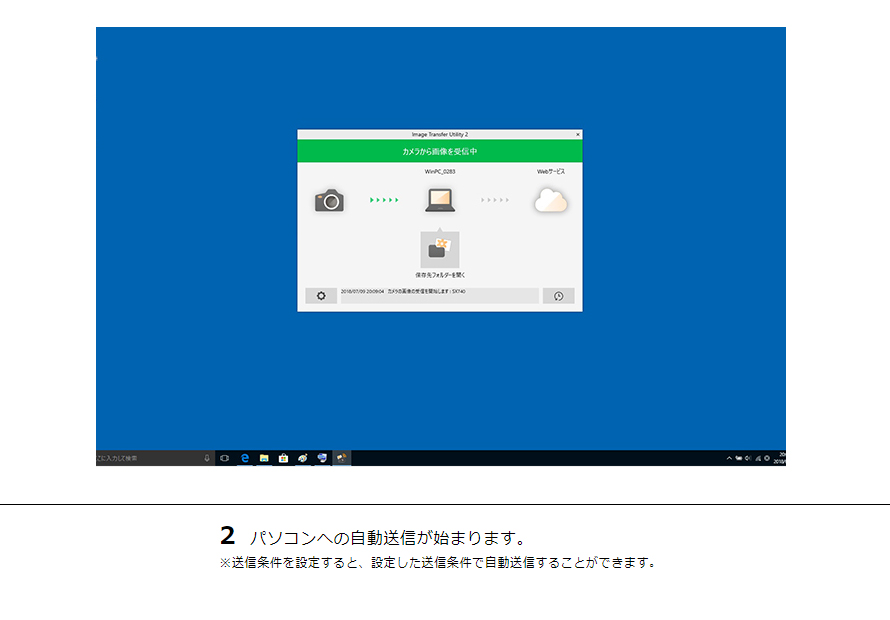Click the カメラから画像を受信中 status banner

pyautogui.click(x=438, y=150)
